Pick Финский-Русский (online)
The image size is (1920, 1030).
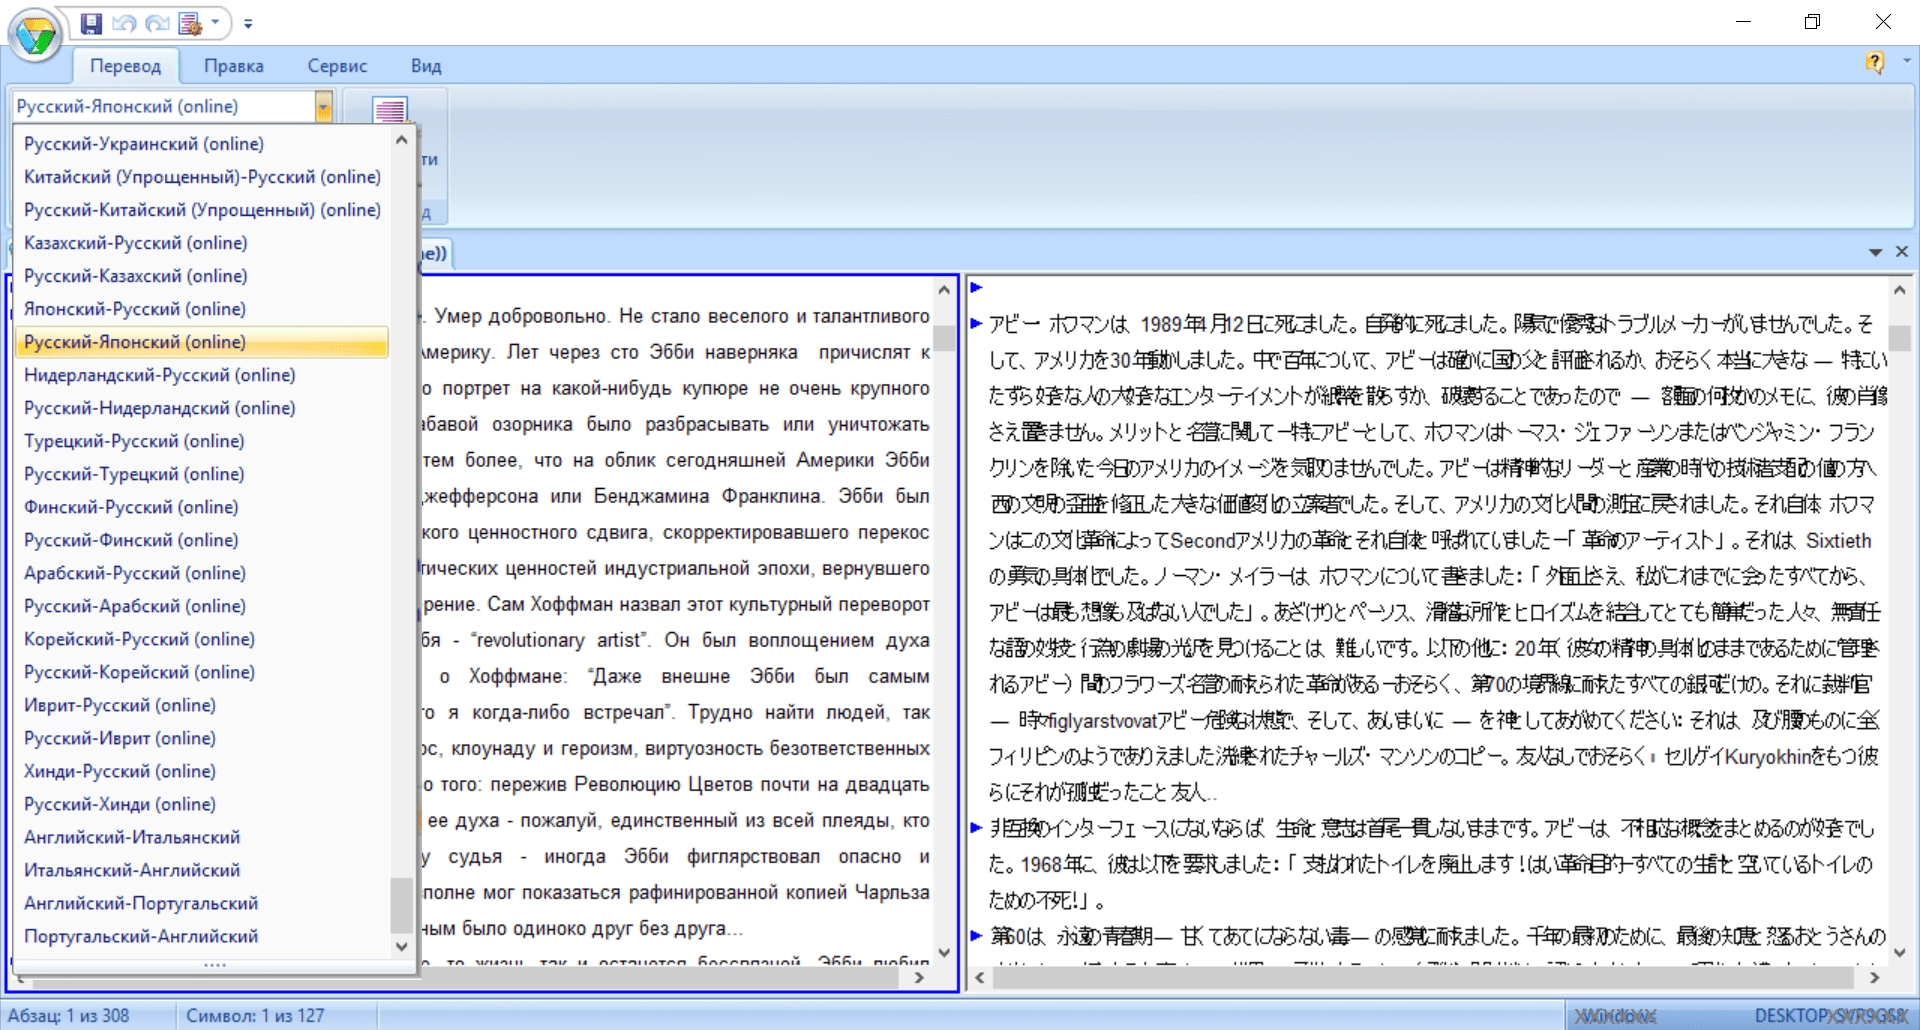(x=202, y=507)
